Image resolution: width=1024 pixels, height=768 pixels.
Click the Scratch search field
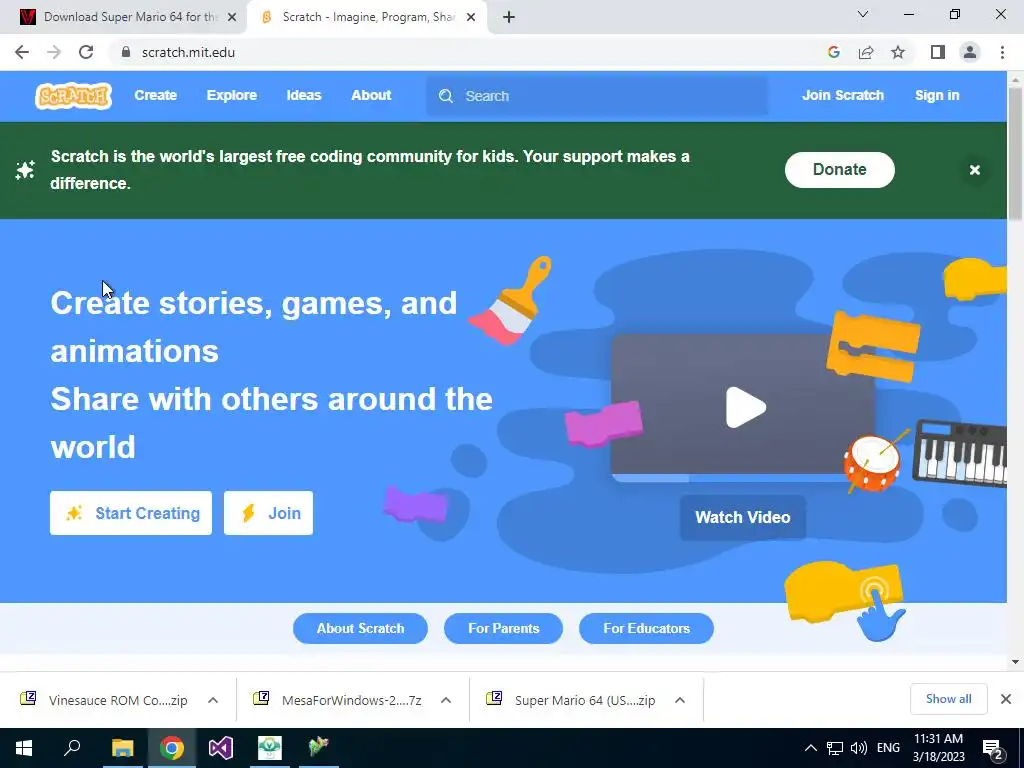597,96
